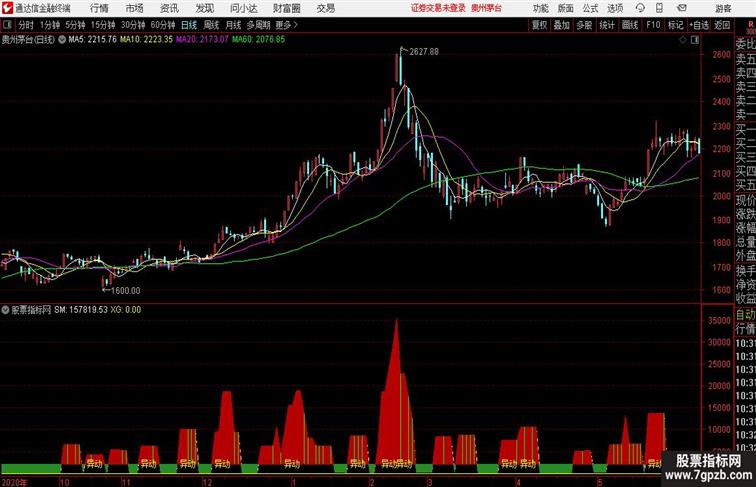
Task: Click the 35000 indicator axis label
Action: pos(719,320)
